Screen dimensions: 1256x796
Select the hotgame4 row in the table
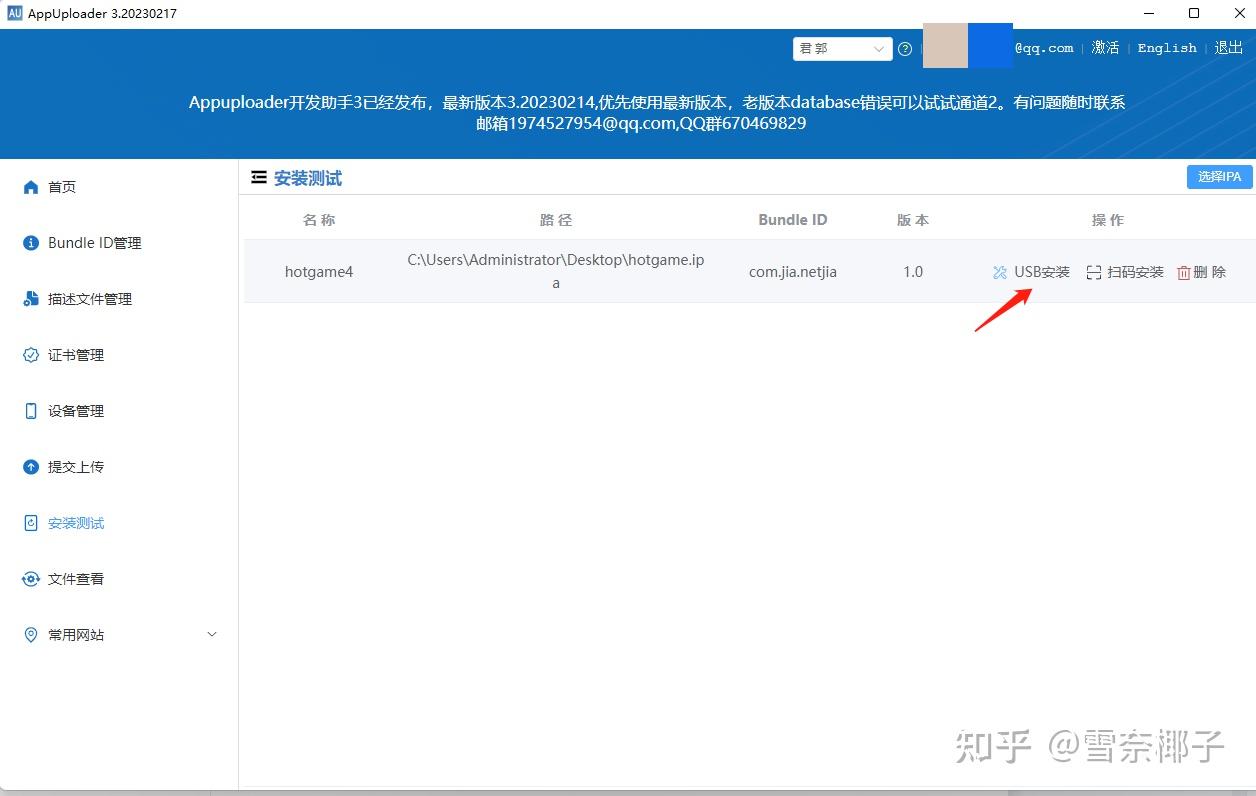[556, 271]
